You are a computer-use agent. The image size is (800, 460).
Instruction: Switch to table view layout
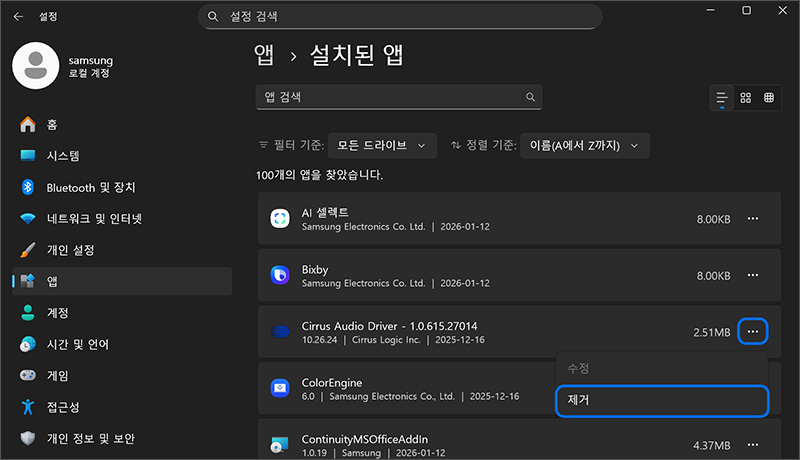pyautogui.click(x=769, y=97)
